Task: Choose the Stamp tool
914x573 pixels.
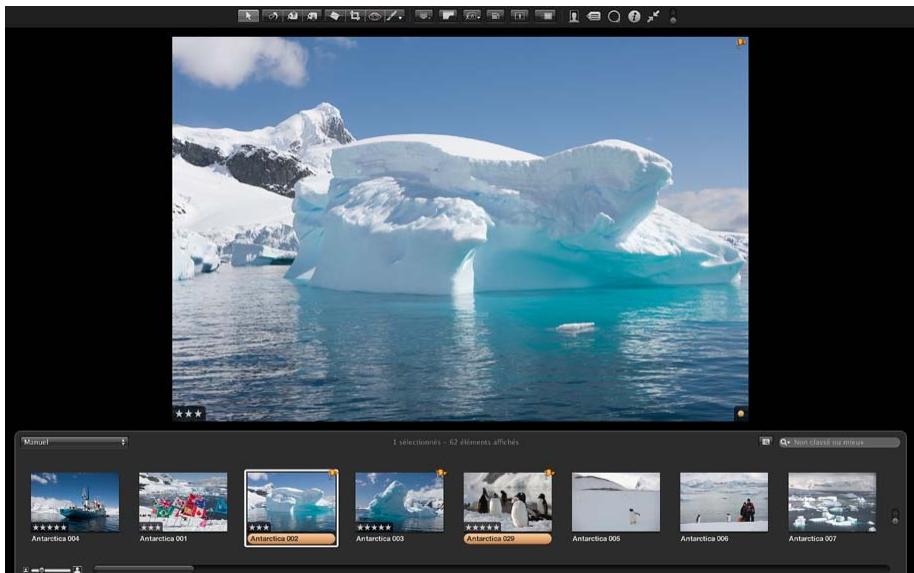Action: [x=313, y=16]
